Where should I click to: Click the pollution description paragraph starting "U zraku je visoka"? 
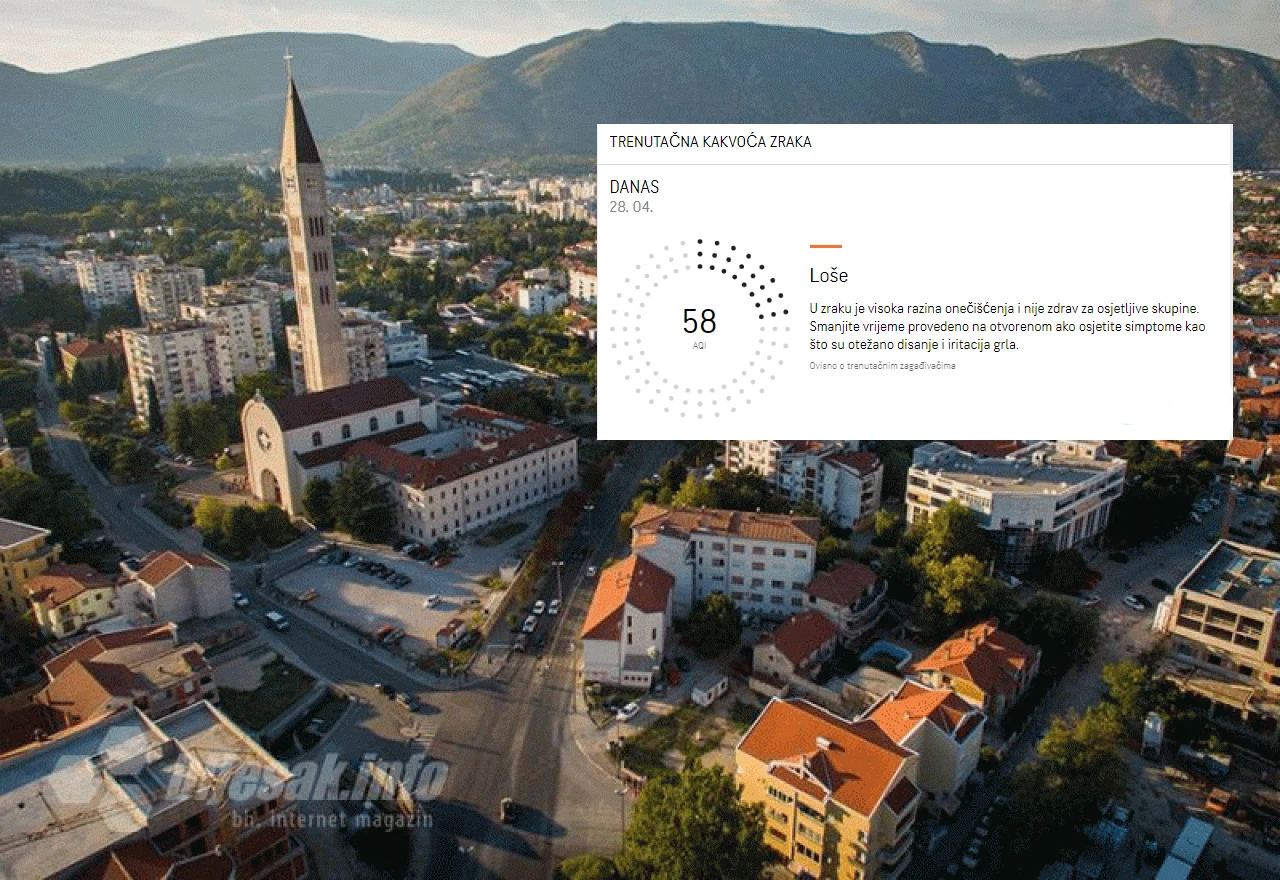click(1007, 326)
